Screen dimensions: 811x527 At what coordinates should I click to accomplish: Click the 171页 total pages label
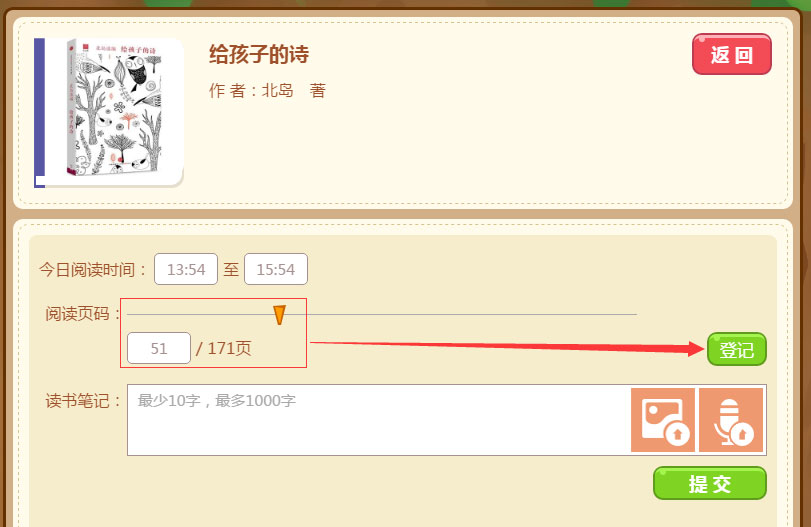pos(229,348)
